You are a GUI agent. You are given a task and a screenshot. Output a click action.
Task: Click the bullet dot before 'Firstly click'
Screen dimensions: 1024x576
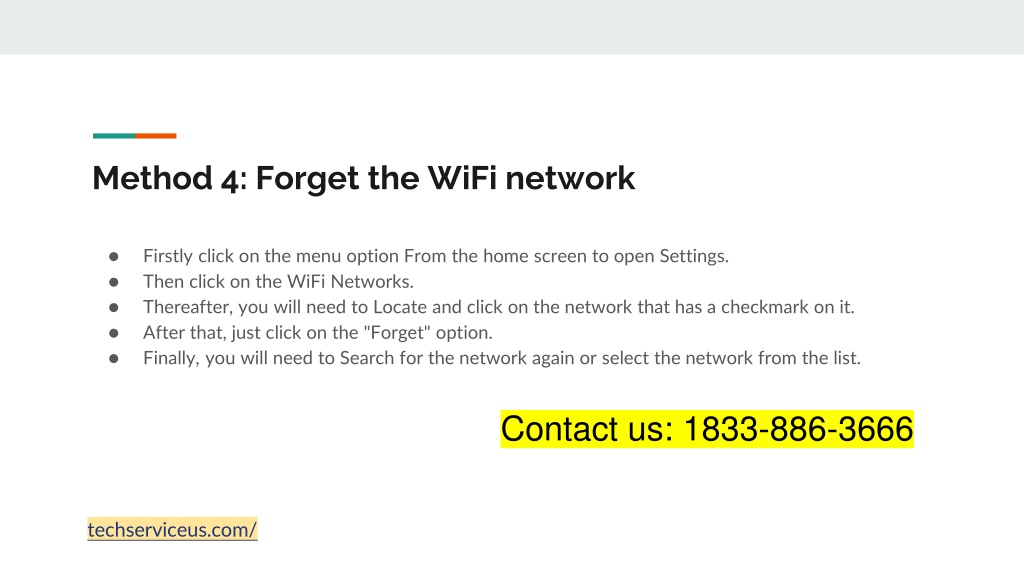114,257
